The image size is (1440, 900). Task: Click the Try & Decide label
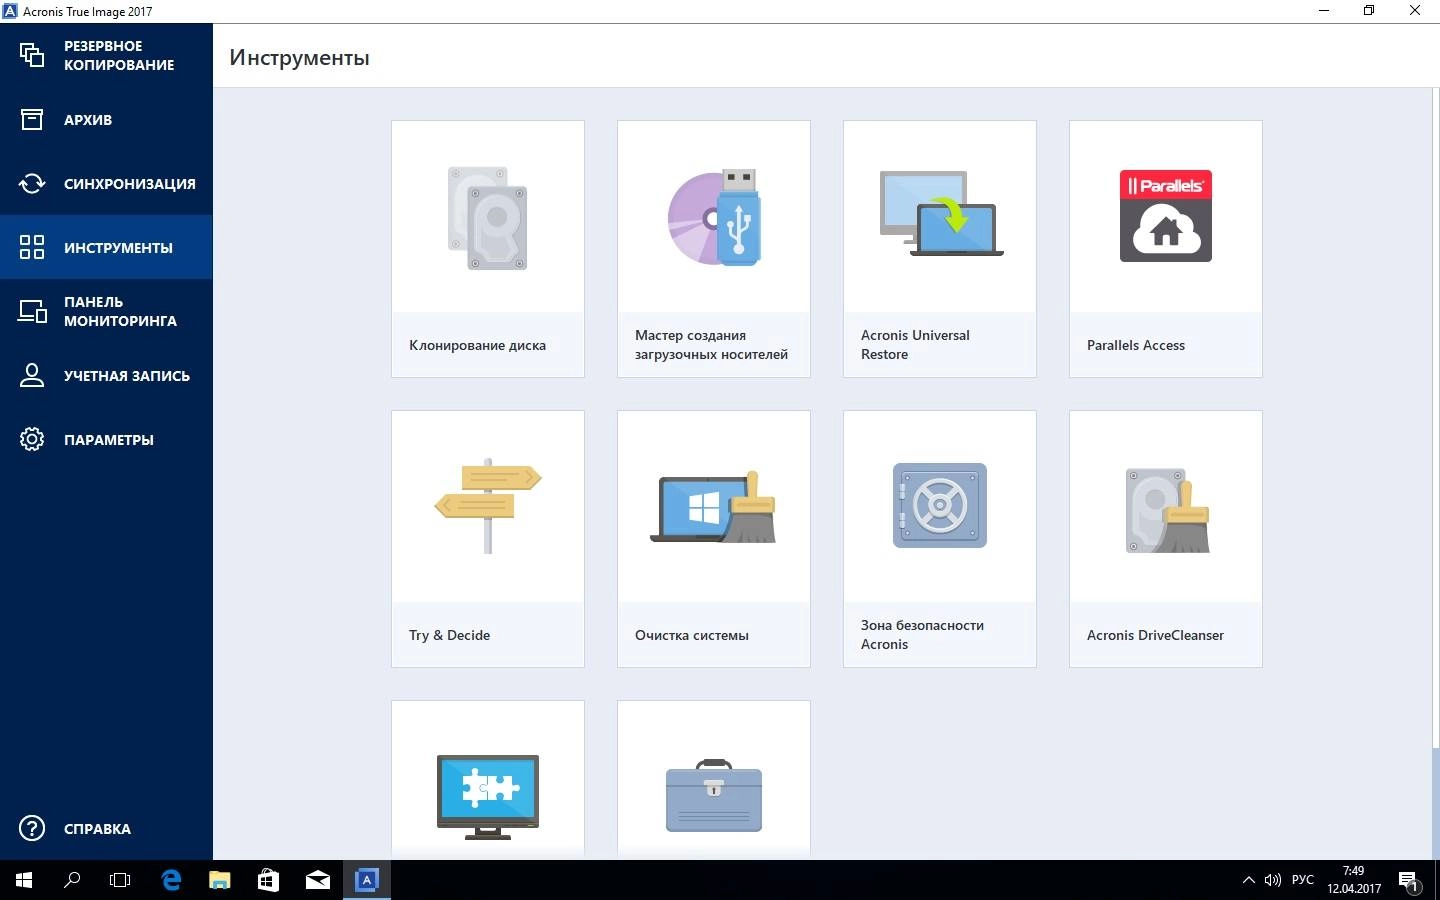449,635
